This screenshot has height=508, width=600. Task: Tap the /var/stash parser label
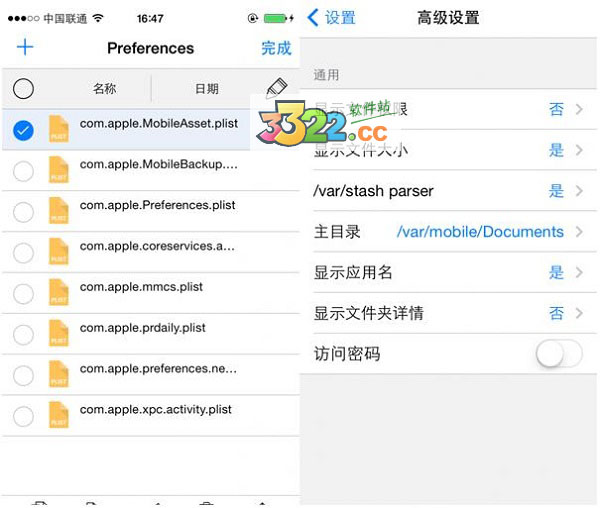373,191
